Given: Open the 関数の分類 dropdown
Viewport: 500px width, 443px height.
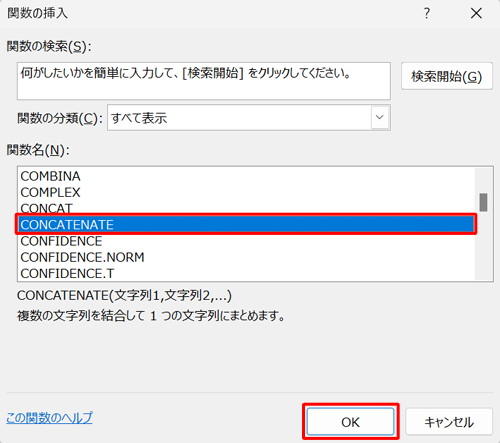Looking at the screenshot, I should click(x=249, y=118).
